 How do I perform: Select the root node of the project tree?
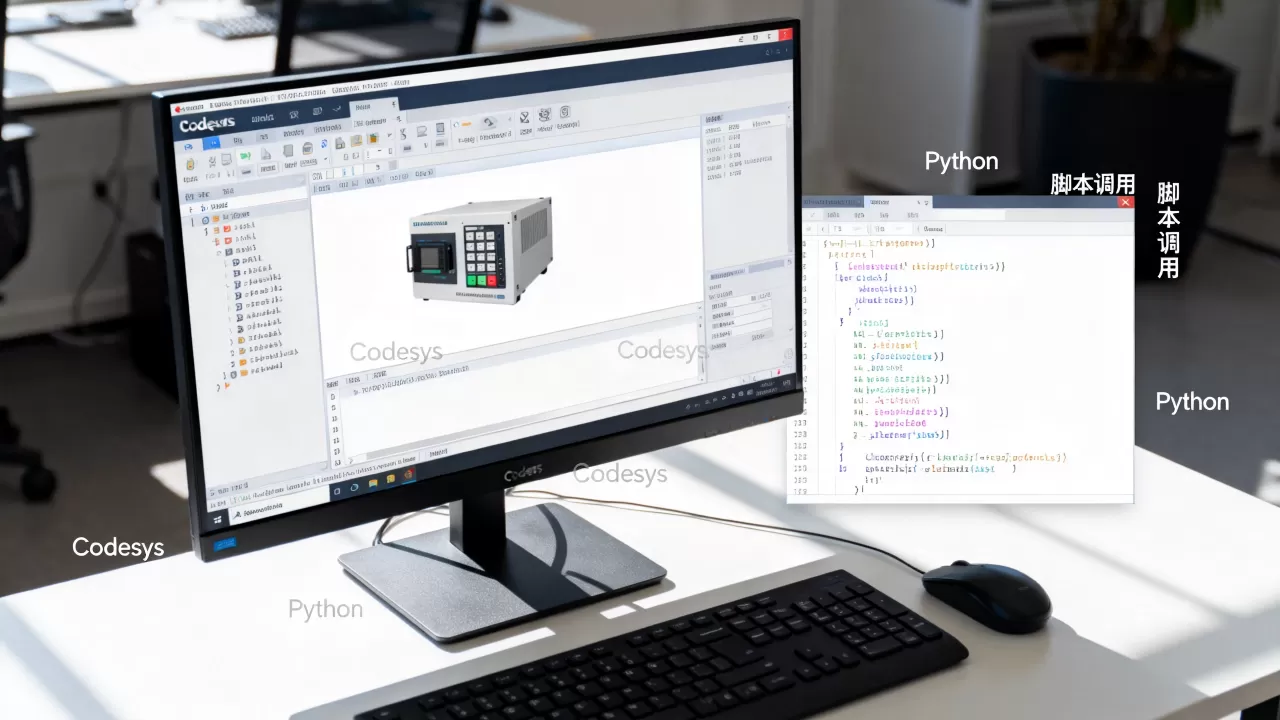(x=226, y=217)
